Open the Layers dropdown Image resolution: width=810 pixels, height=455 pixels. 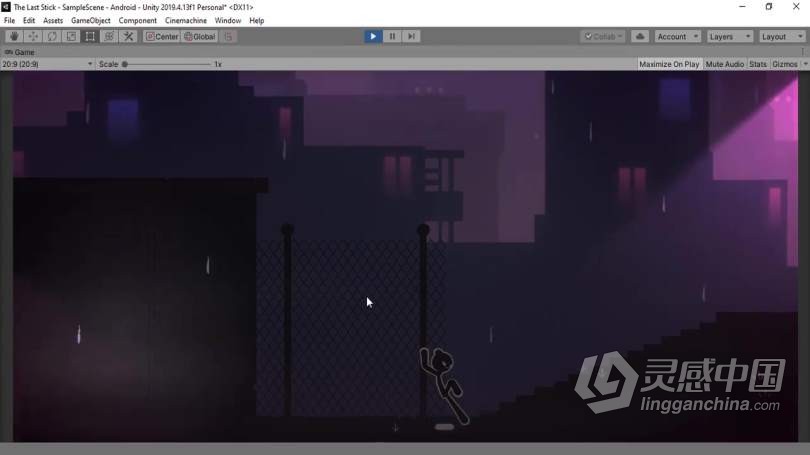730,36
